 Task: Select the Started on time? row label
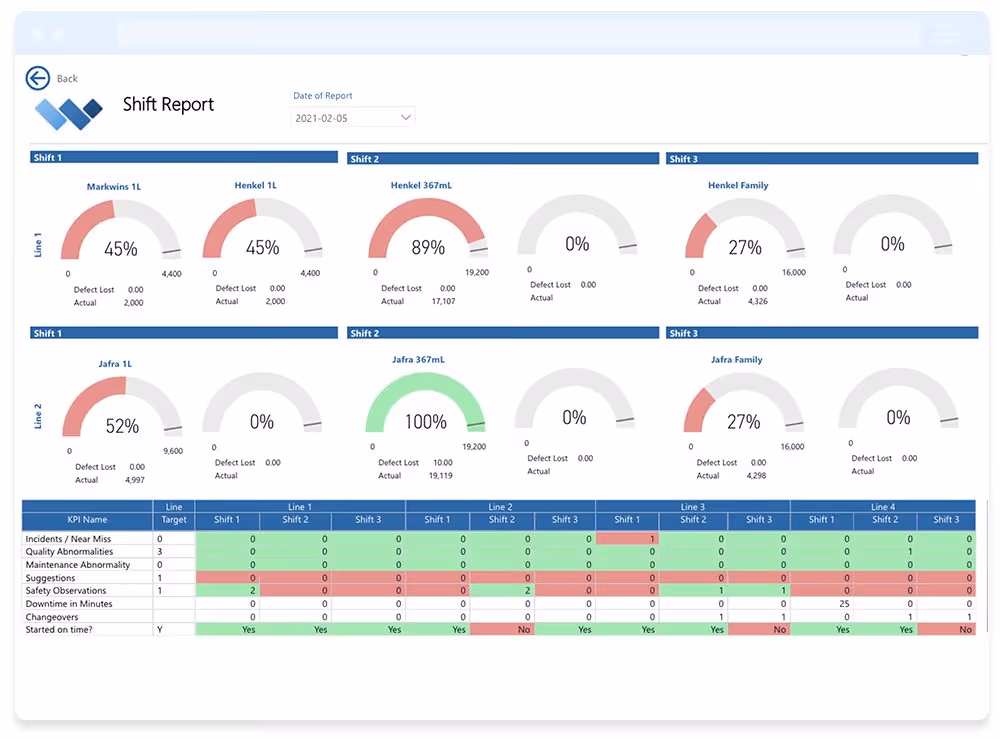click(59, 630)
